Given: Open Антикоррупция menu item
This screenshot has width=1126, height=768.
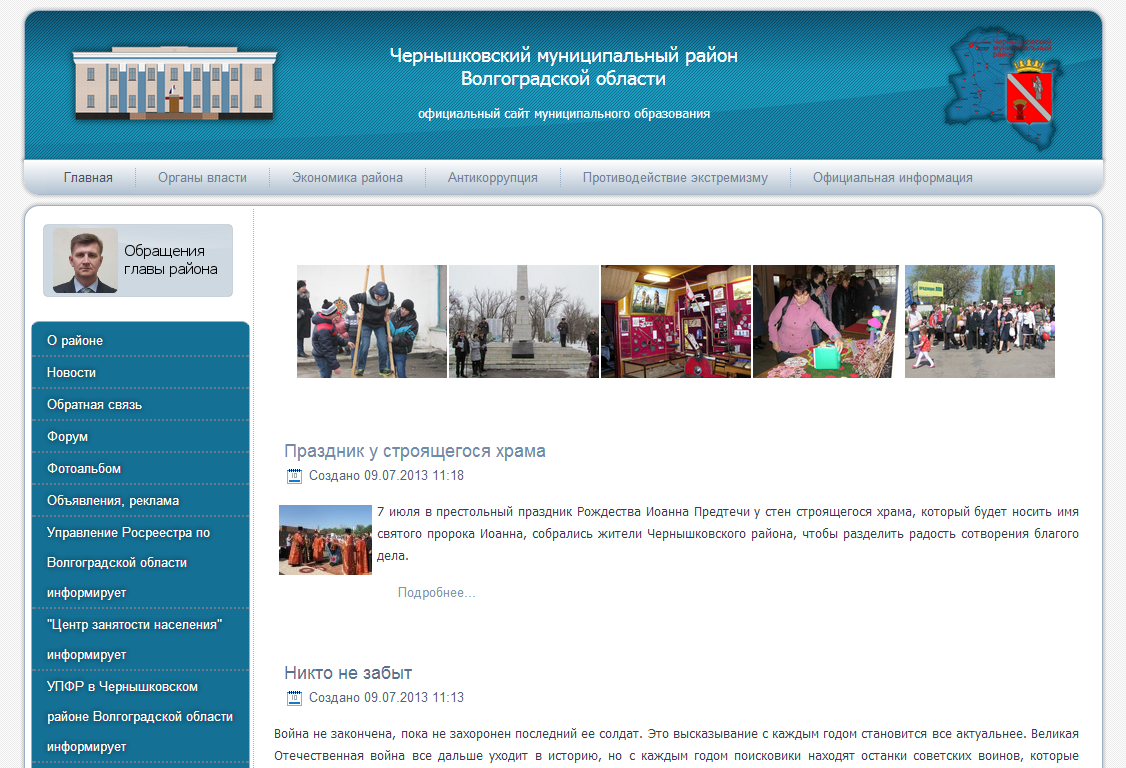Looking at the screenshot, I should (493, 177).
